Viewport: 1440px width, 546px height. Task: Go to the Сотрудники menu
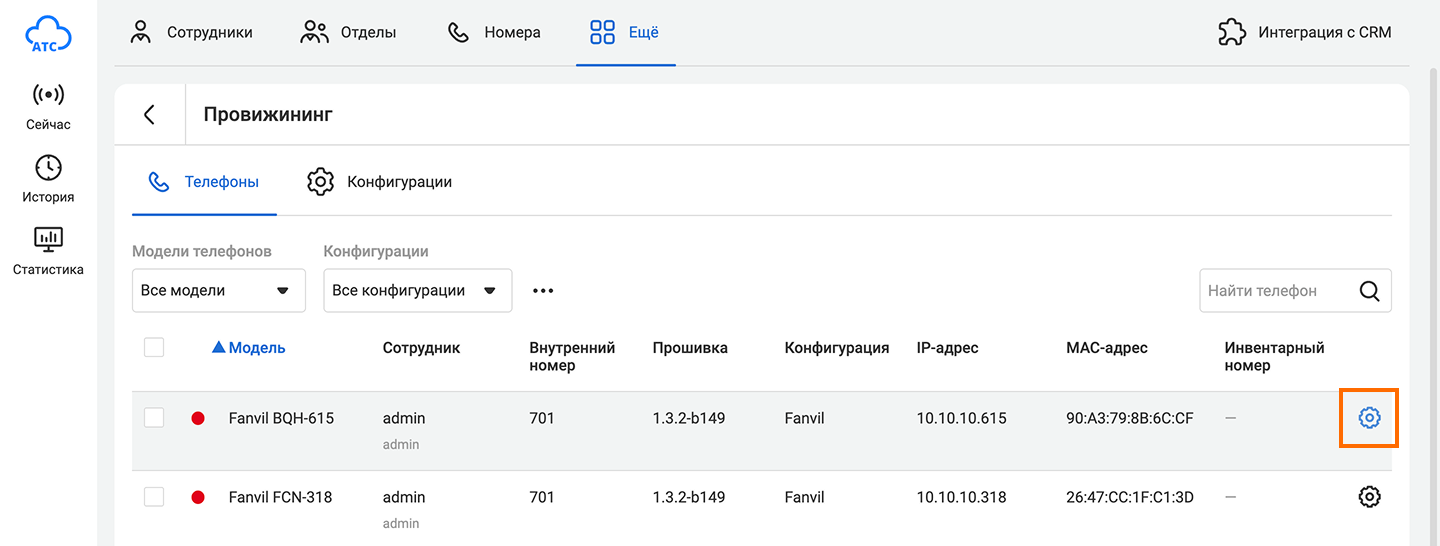click(192, 32)
